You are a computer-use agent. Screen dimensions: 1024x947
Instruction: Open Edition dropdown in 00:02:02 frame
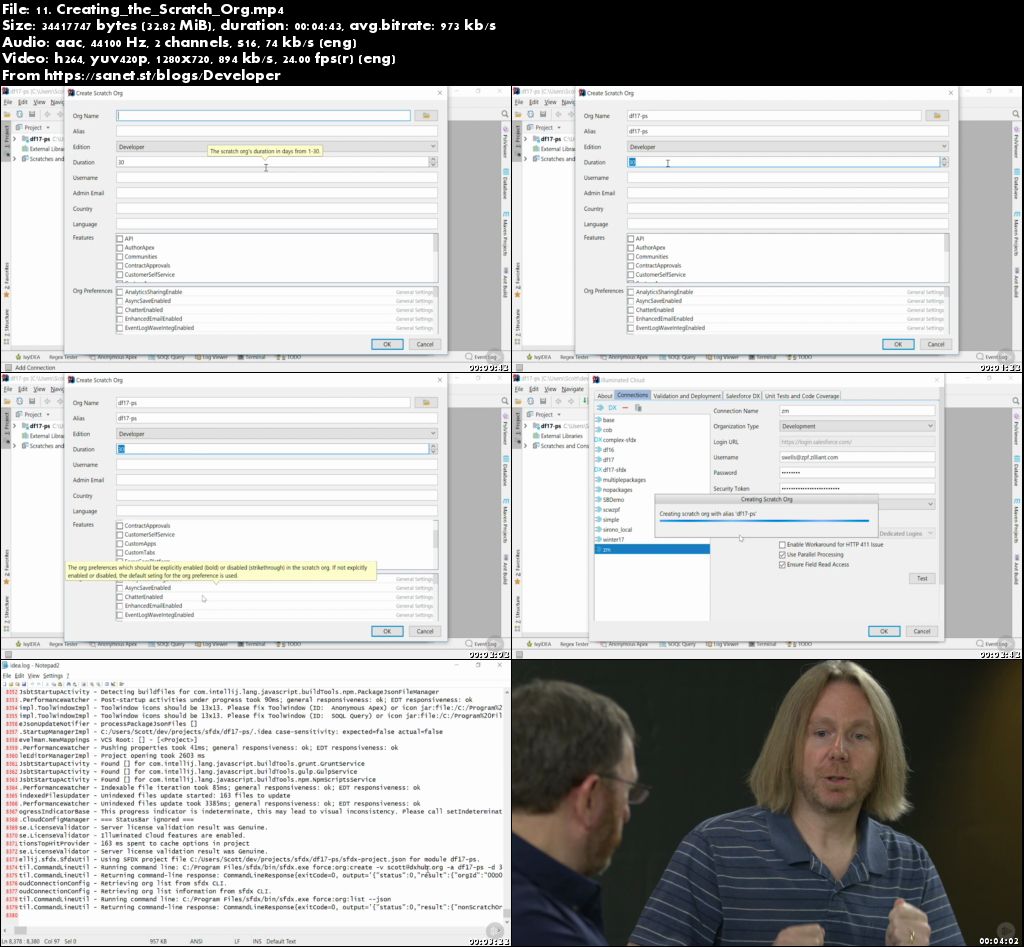277,434
